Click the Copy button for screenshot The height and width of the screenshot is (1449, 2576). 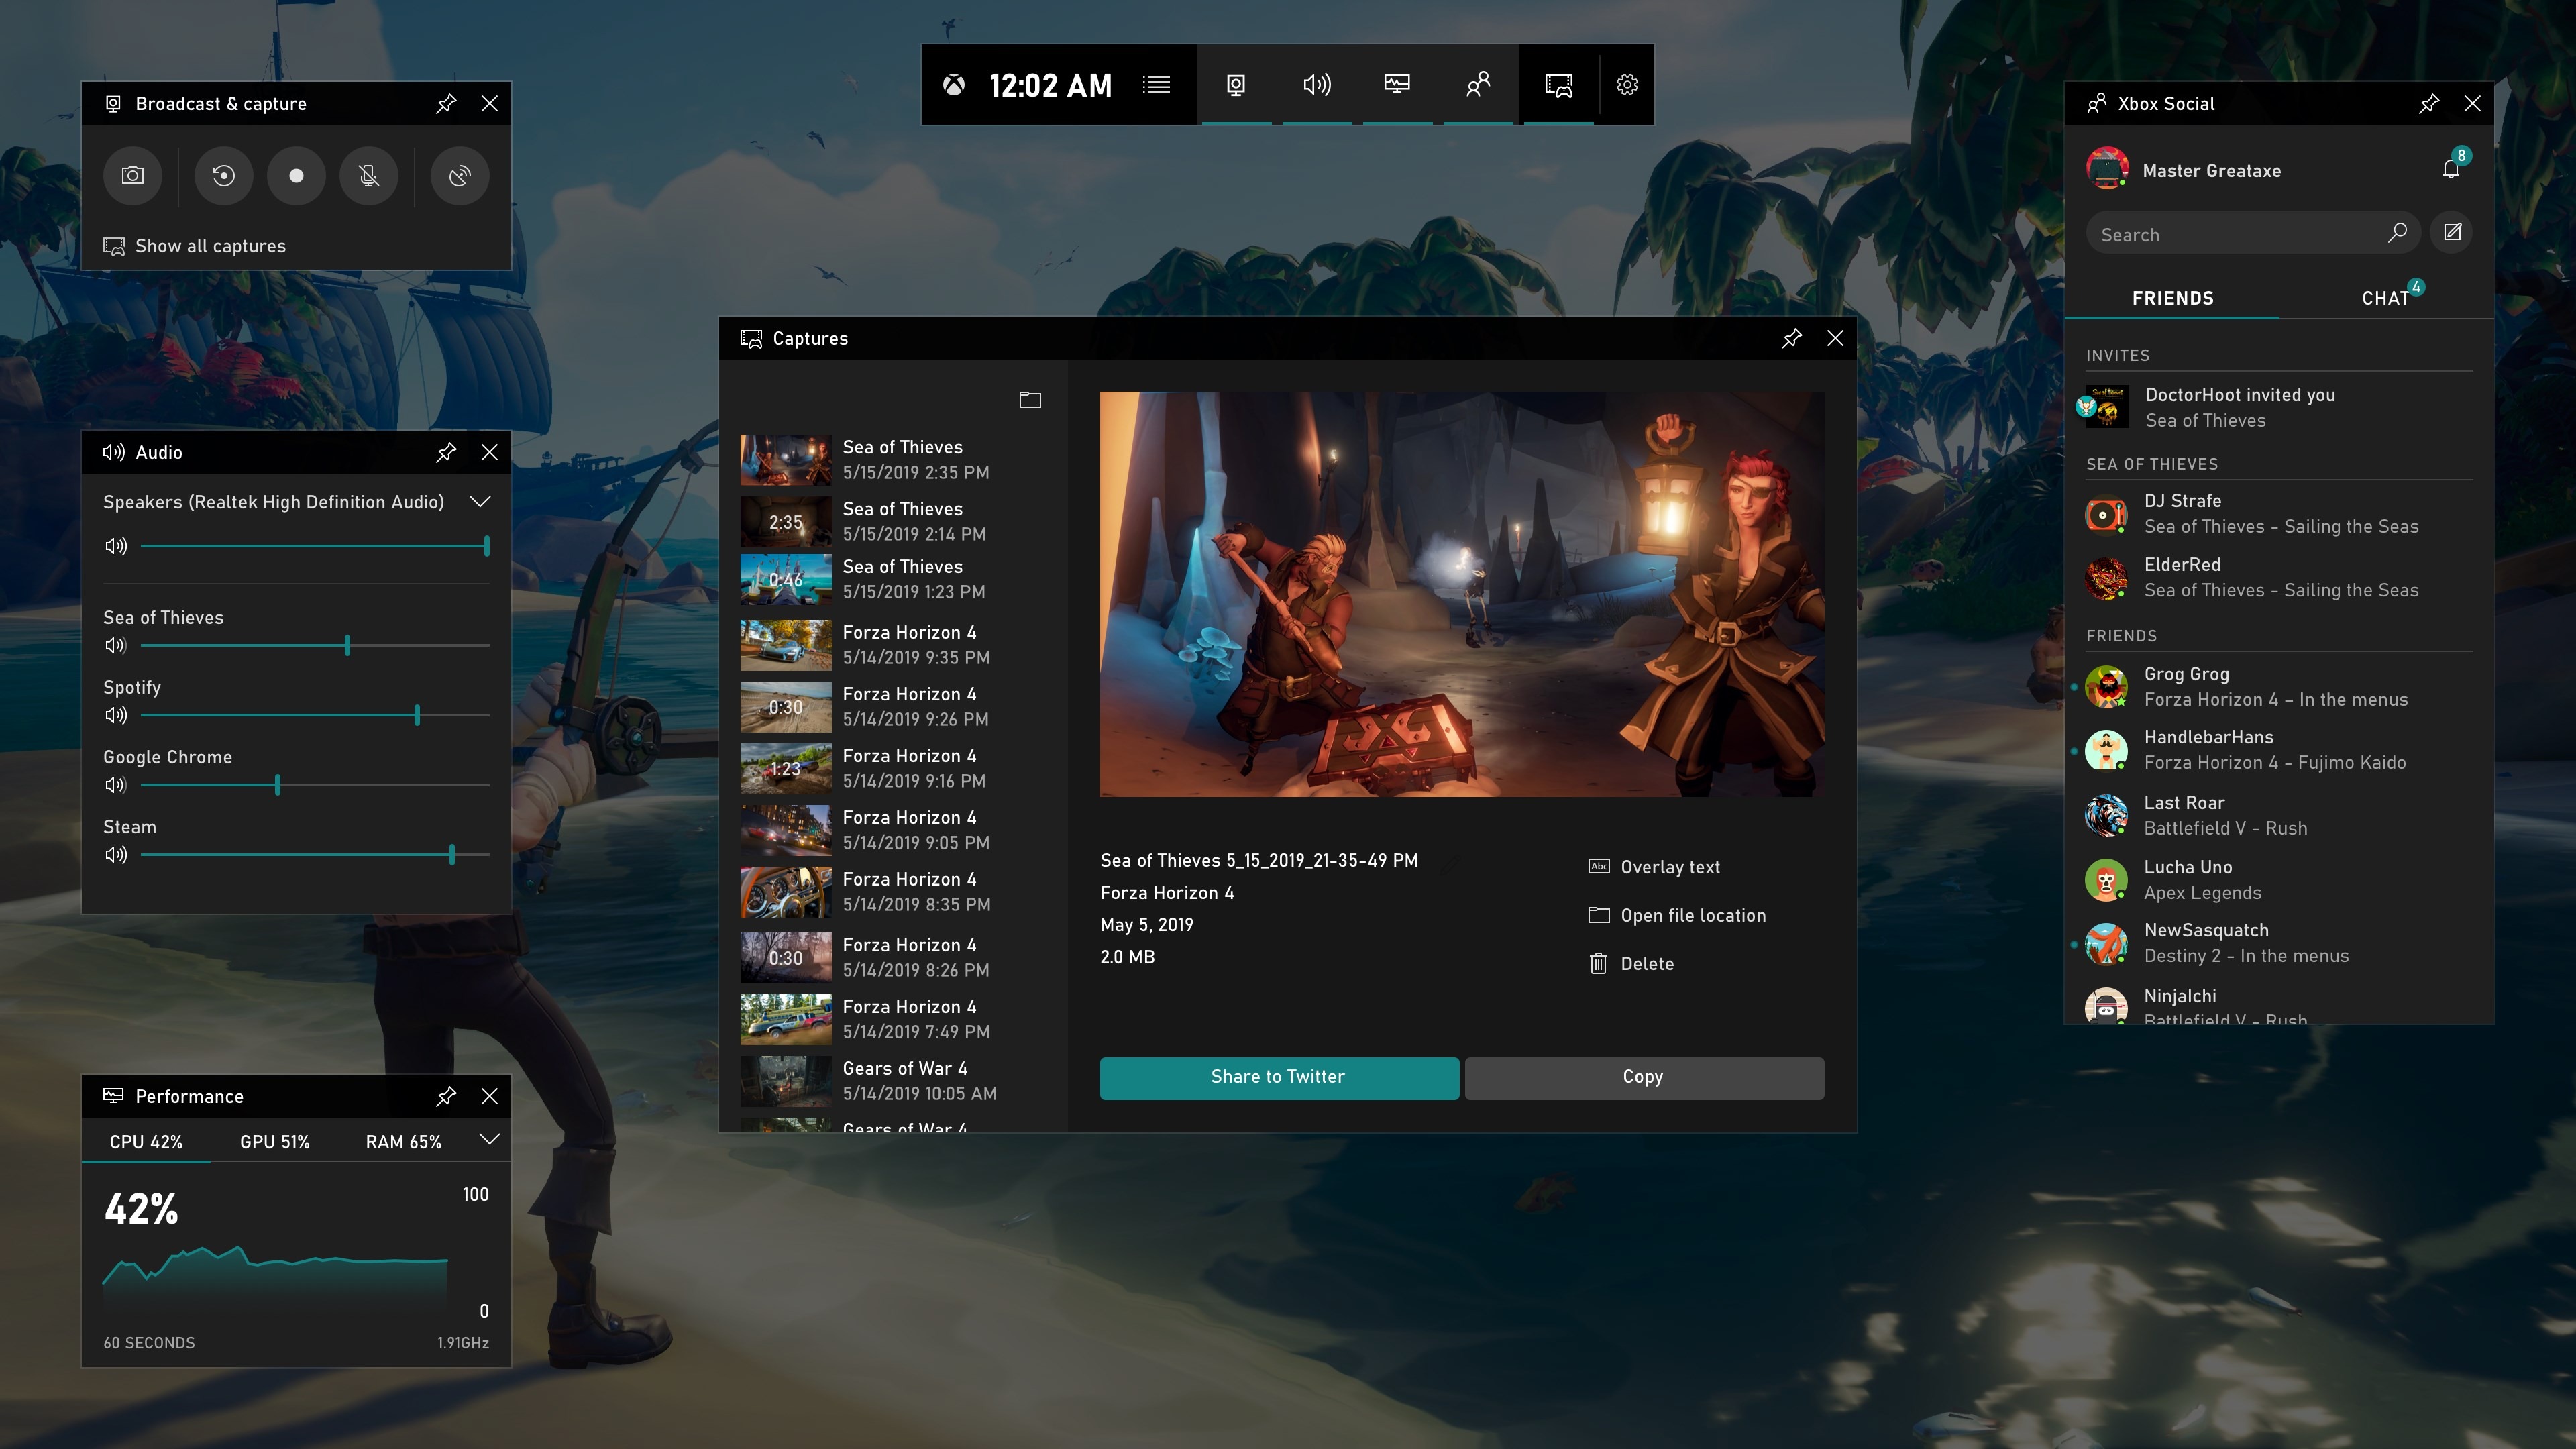click(x=1642, y=1076)
